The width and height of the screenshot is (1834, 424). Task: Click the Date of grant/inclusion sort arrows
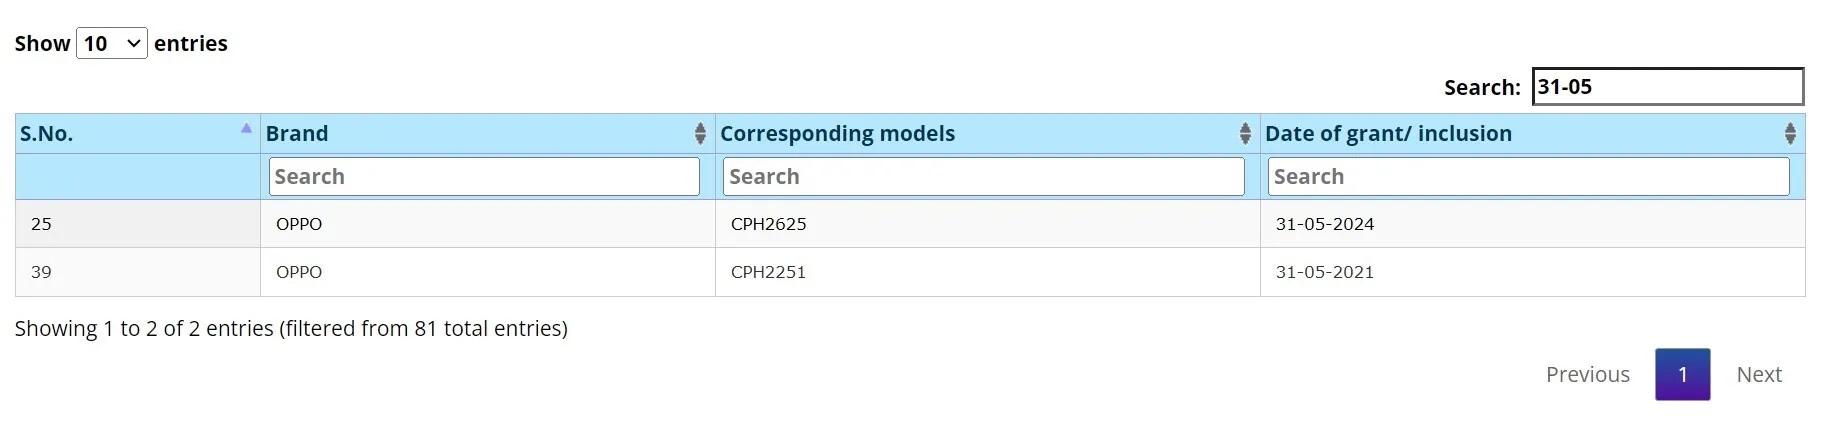point(1790,133)
